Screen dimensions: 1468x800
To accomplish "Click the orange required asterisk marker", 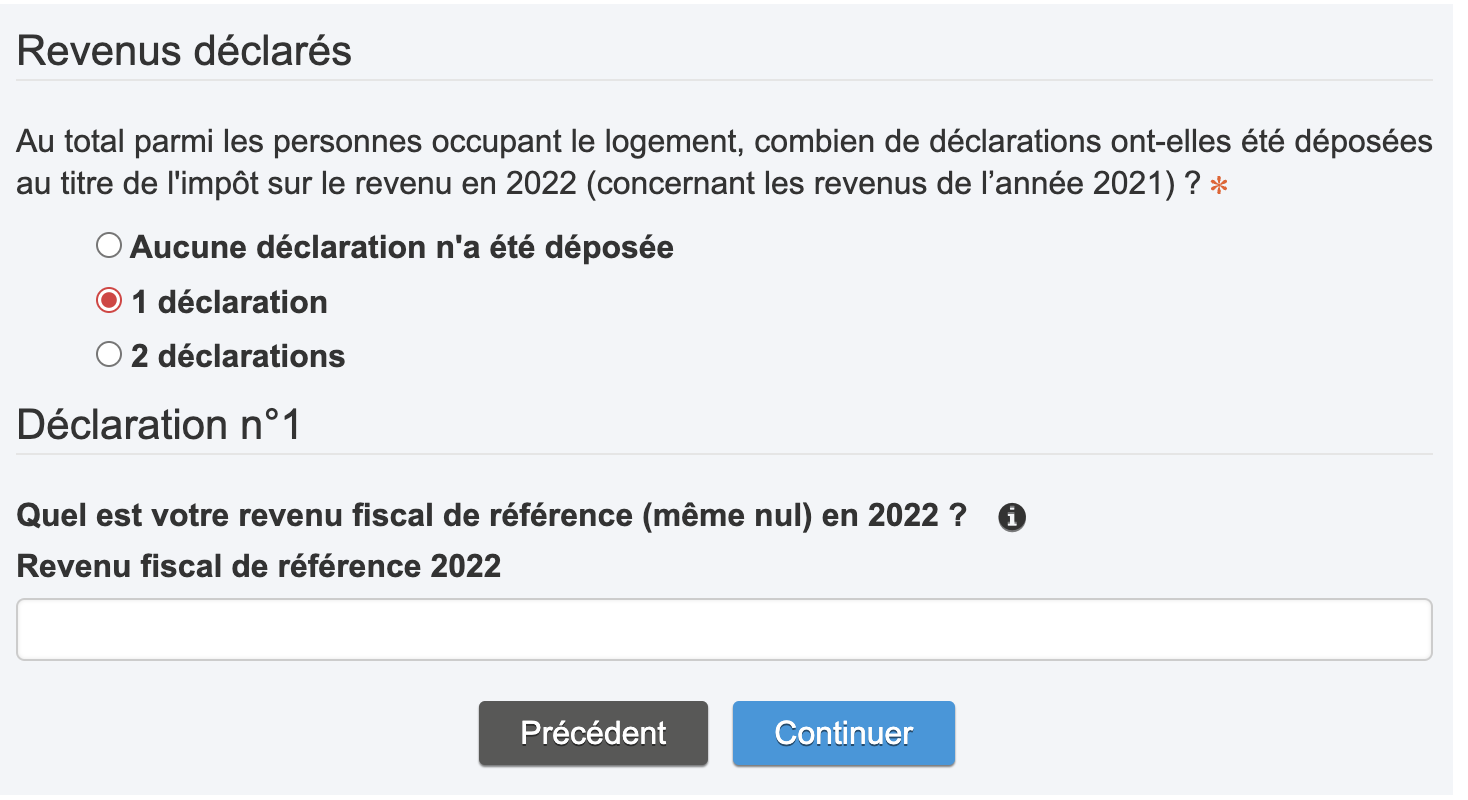I will tap(1219, 186).
